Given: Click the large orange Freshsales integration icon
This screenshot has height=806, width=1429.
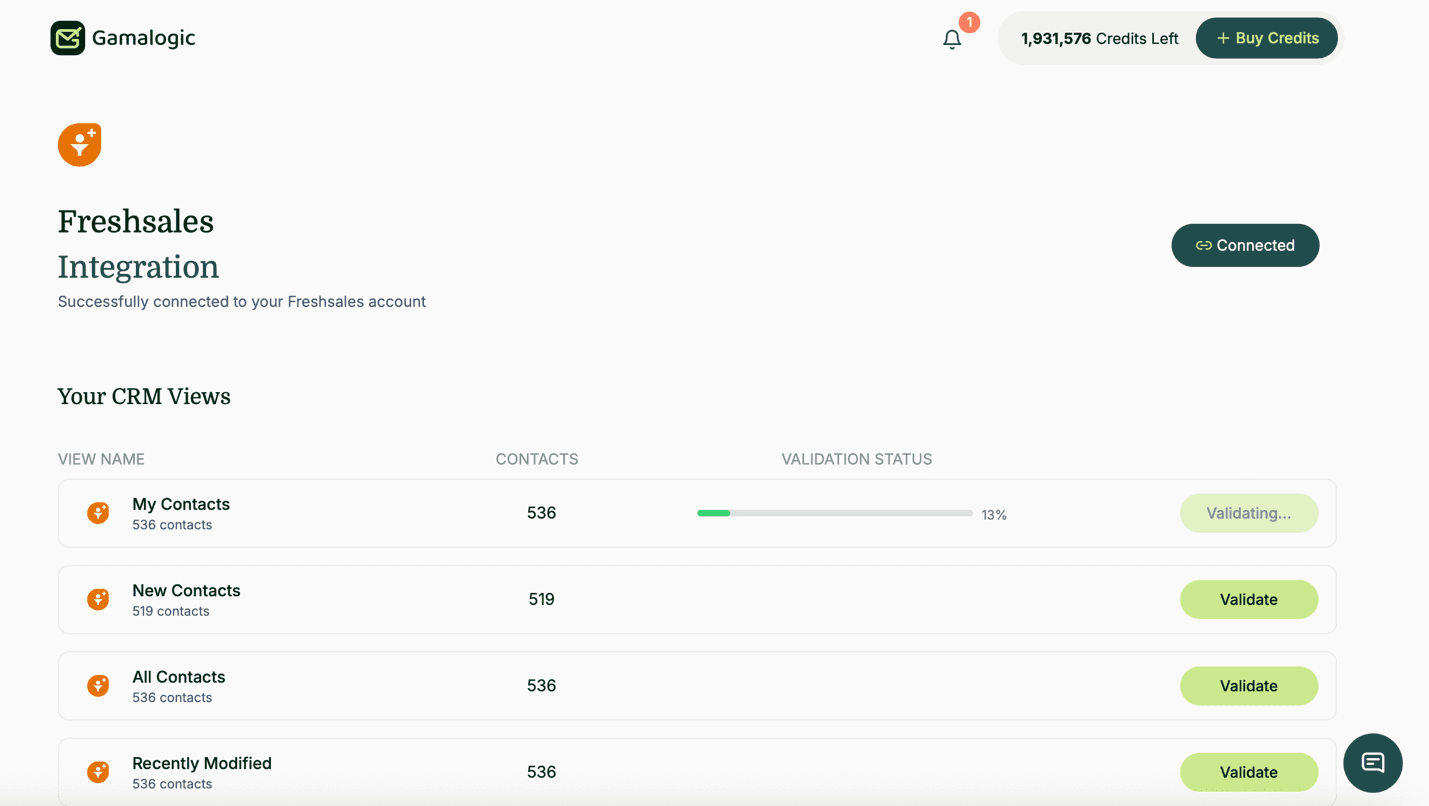Looking at the screenshot, I should [x=80, y=144].
